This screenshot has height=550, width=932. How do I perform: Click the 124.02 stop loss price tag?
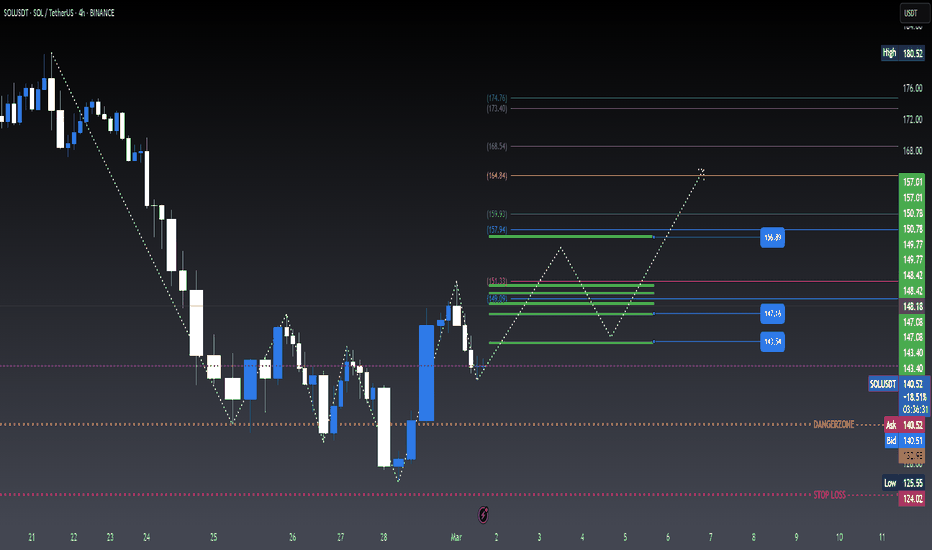(x=912, y=499)
